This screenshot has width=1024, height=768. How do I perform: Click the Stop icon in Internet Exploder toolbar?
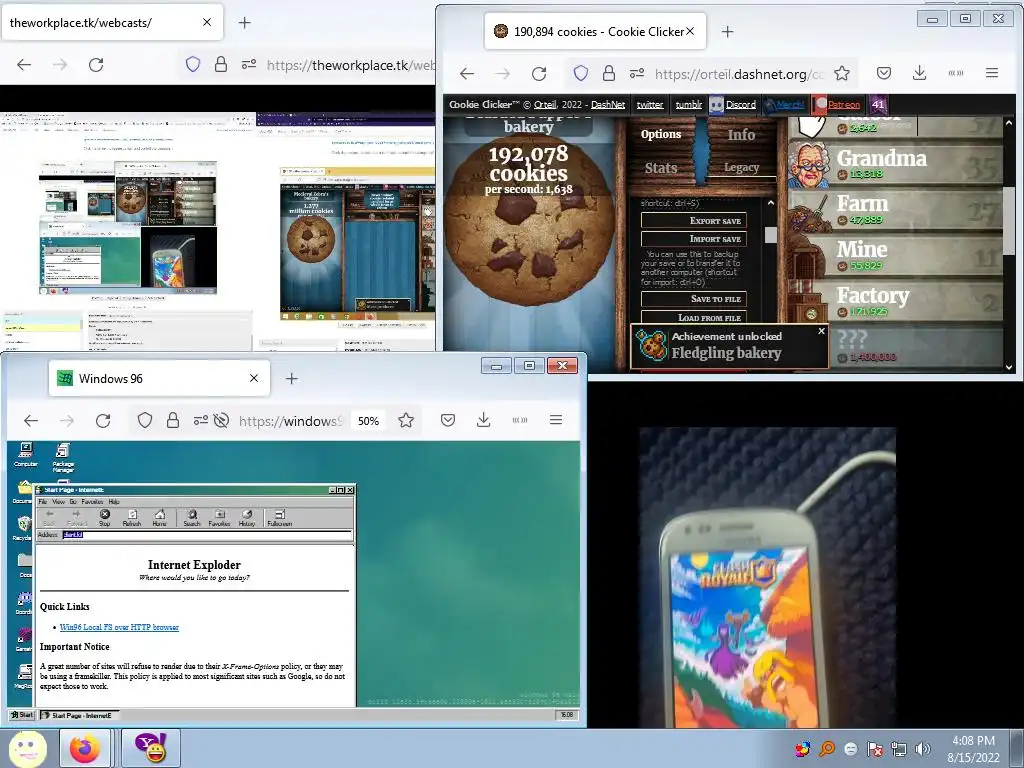click(x=104, y=518)
